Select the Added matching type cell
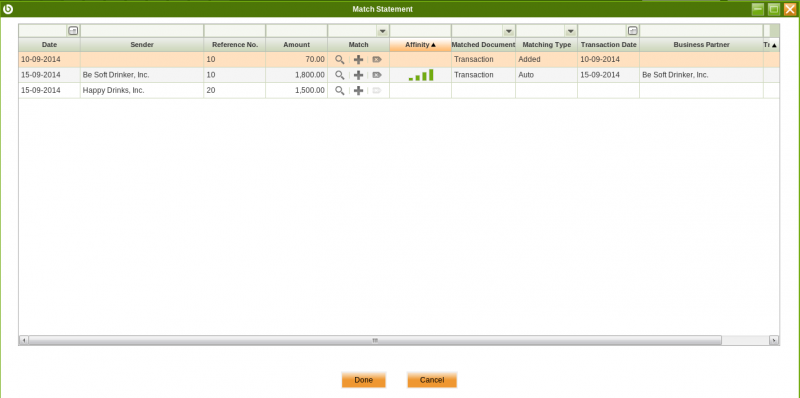Screen dimensions: 800x398 [x=546, y=60]
